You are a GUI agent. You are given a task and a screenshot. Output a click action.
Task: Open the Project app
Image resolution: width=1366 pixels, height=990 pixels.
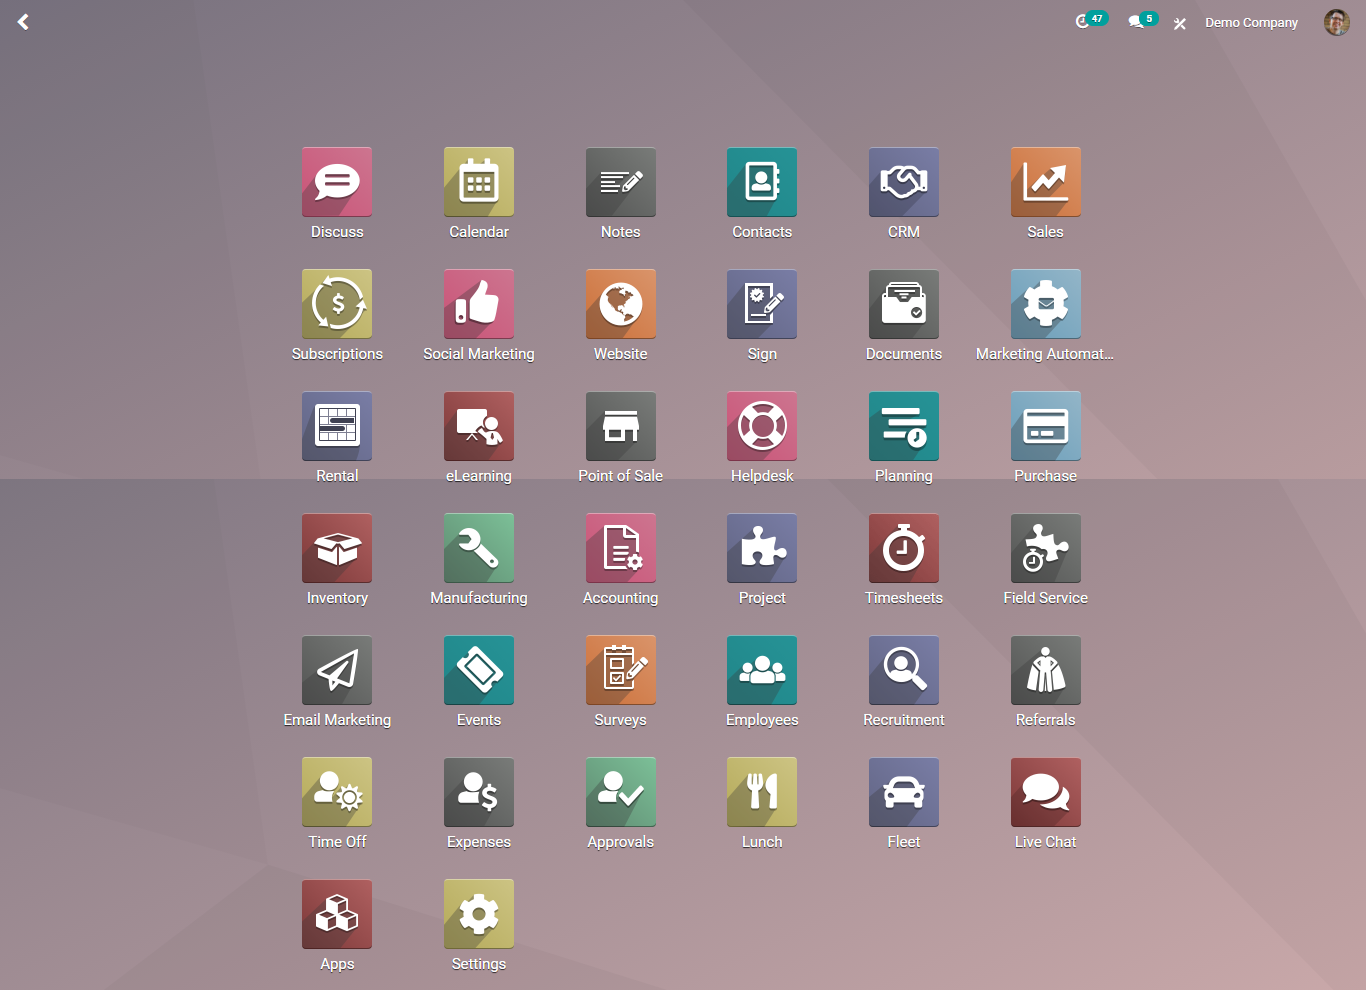tap(762, 548)
